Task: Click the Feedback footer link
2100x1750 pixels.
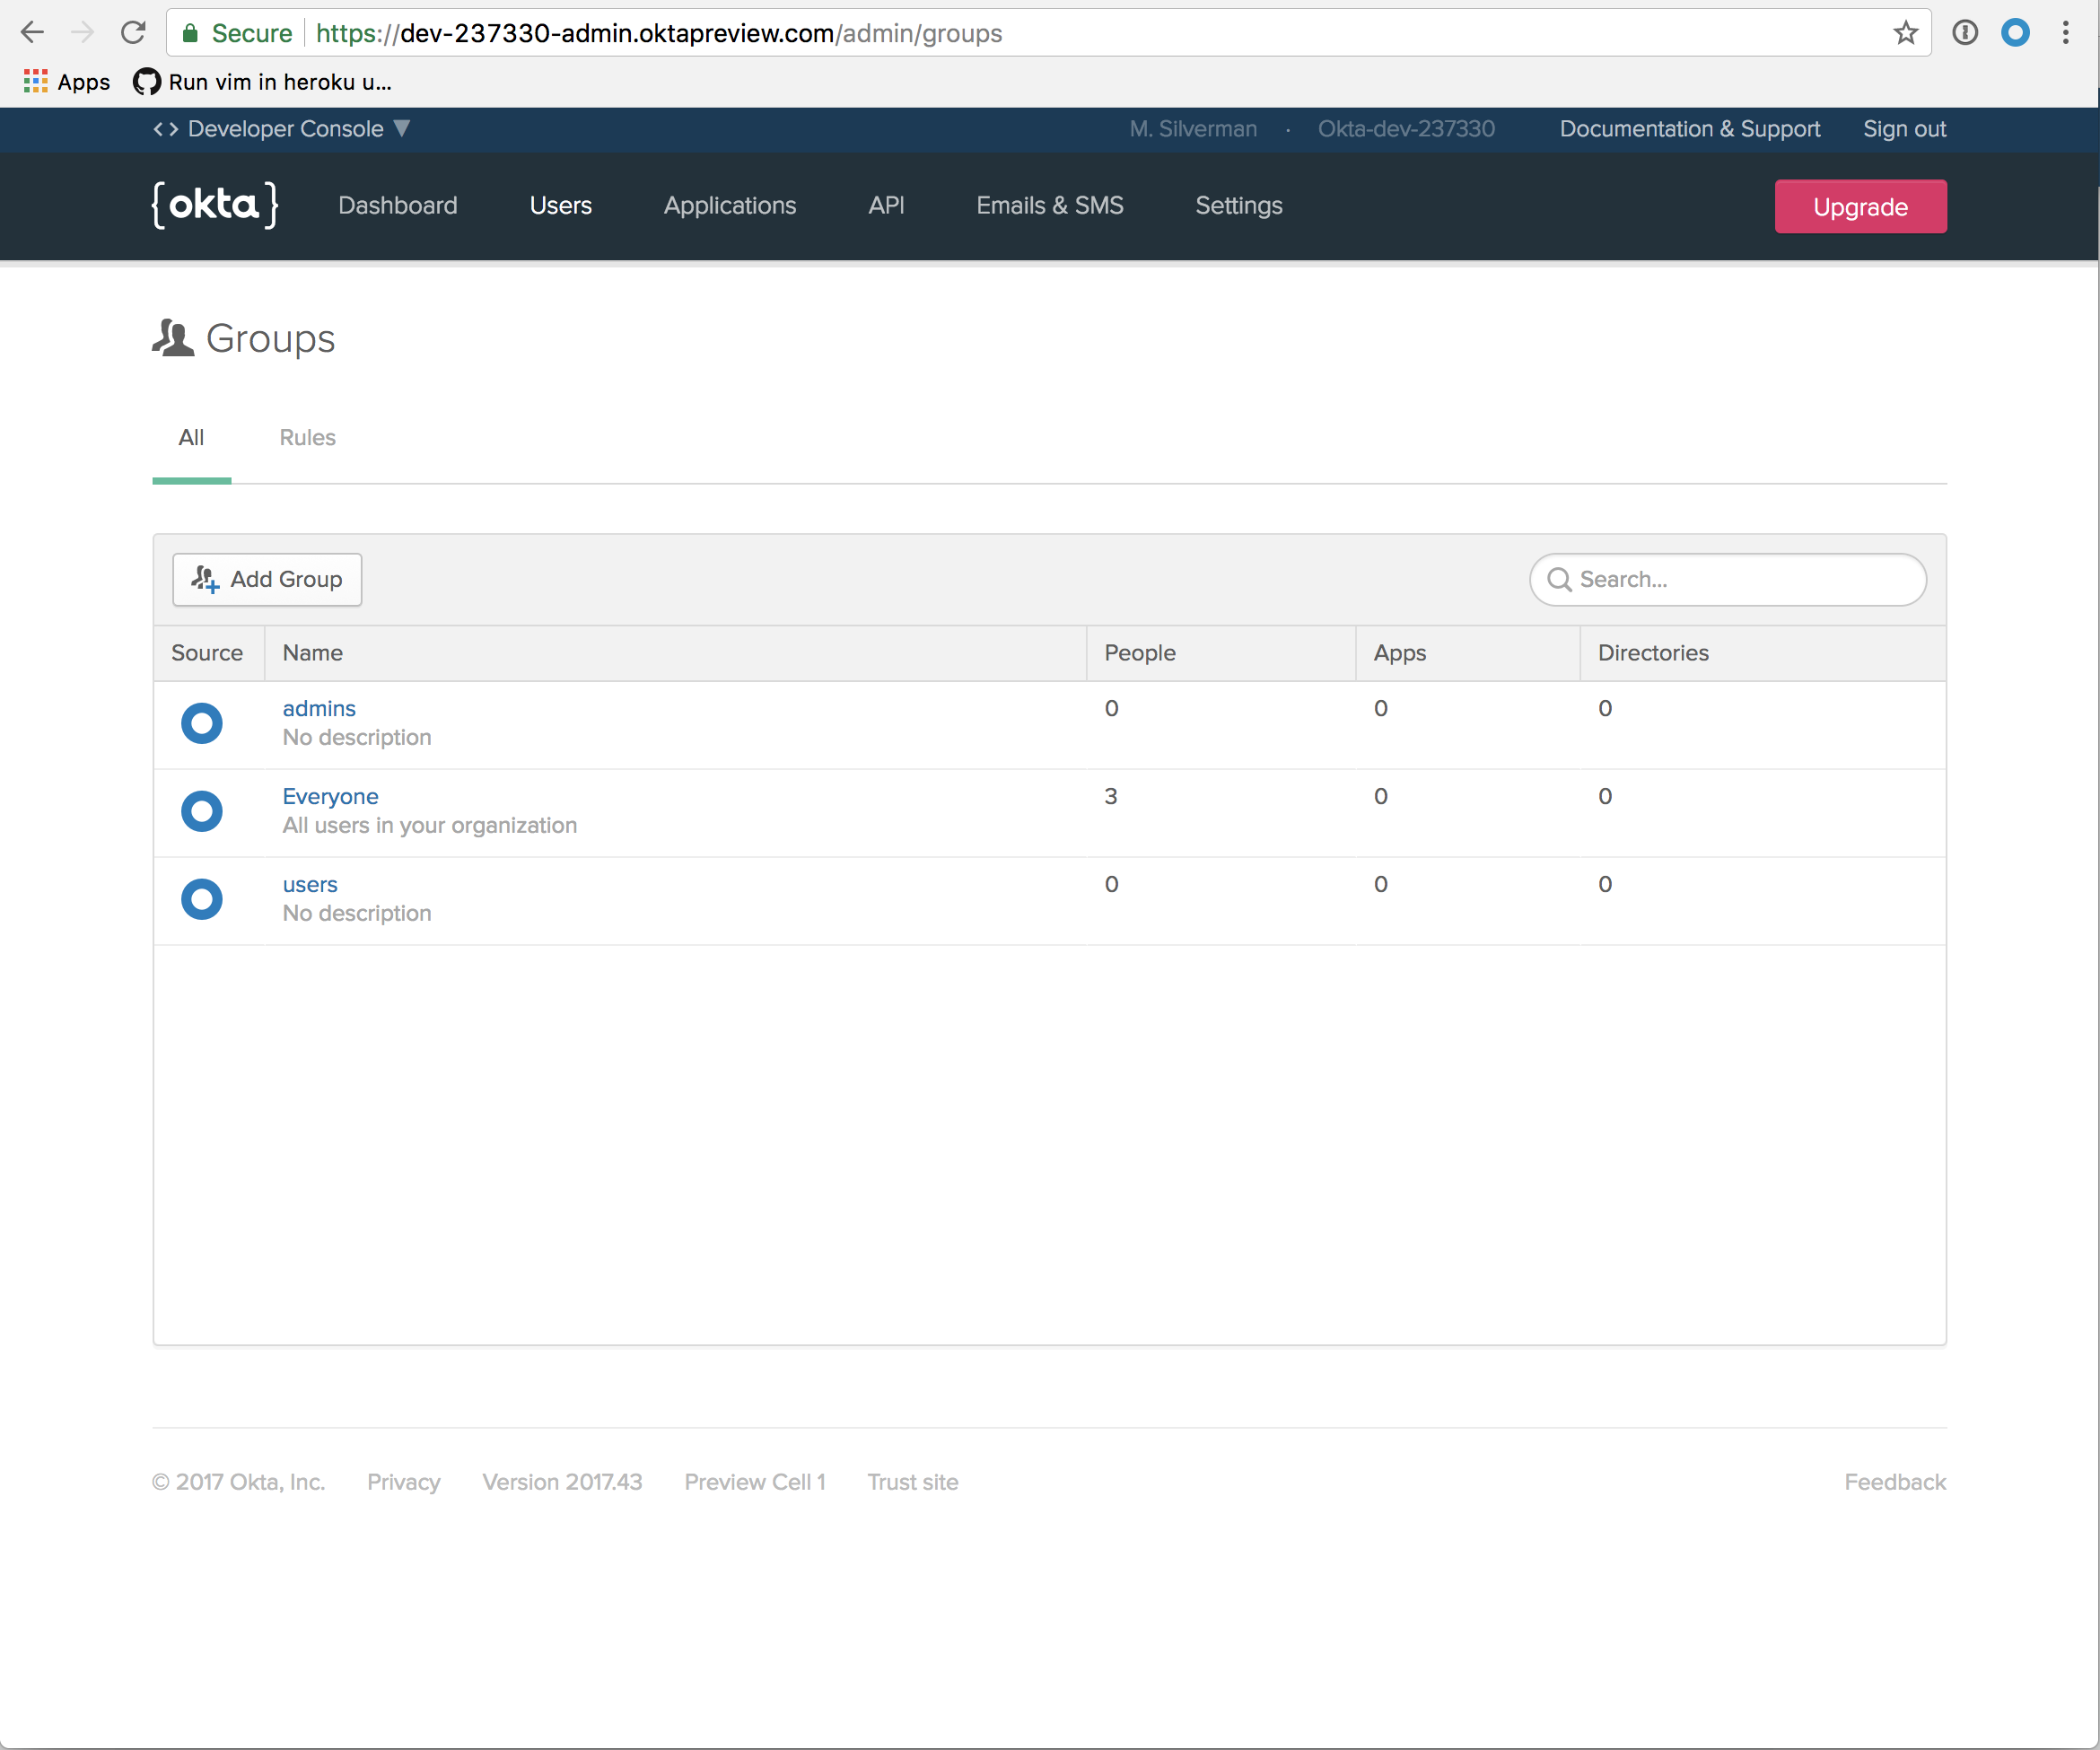Action: pyautogui.click(x=1894, y=1482)
